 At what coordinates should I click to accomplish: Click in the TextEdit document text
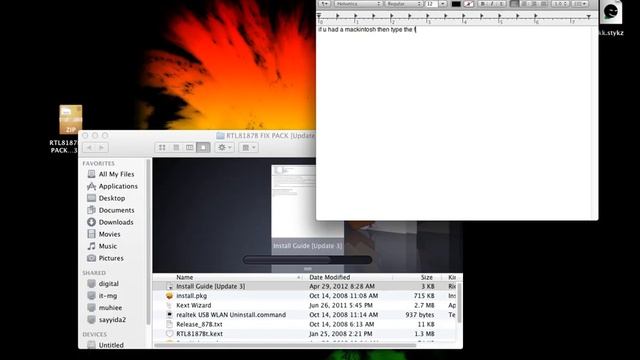[x=367, y=30]
